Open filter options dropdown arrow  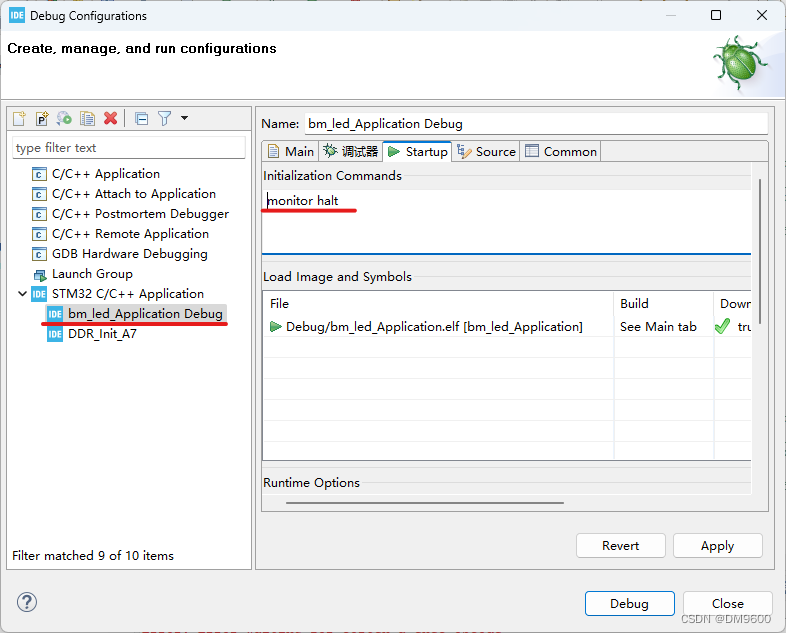click(x=184, y=118)
